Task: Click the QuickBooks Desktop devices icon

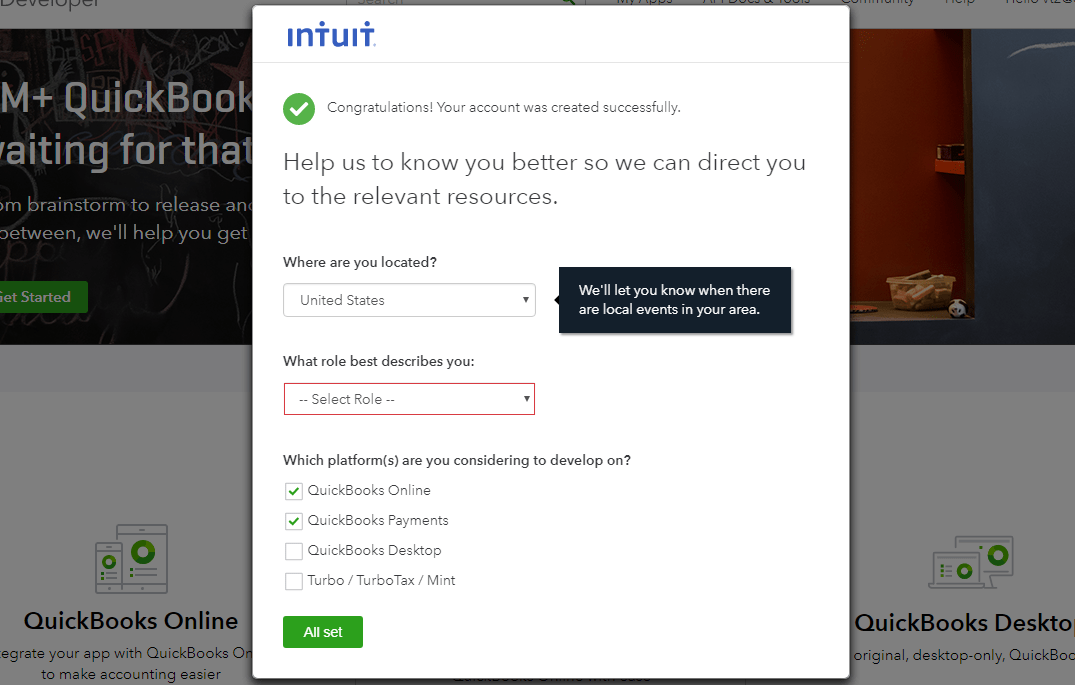Action: click(971, 562)
